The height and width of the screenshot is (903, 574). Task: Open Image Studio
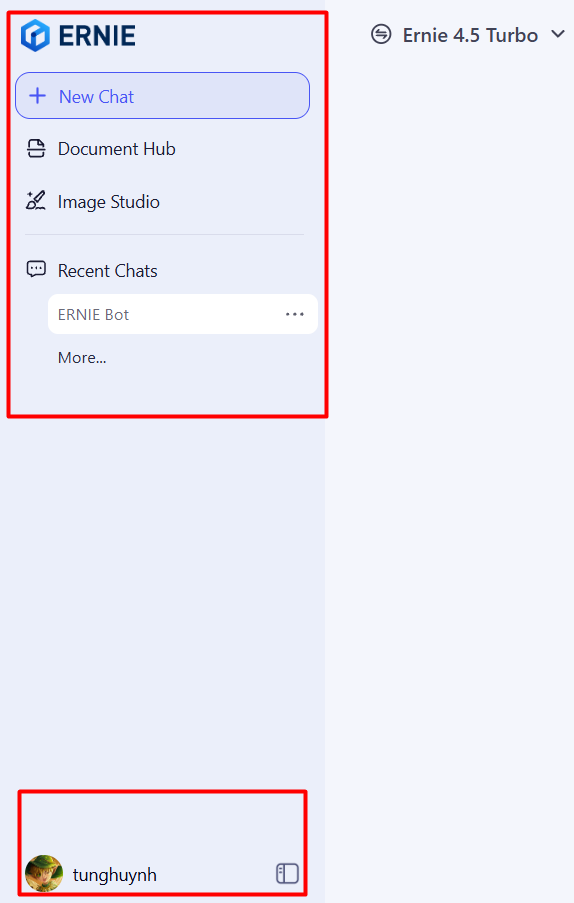tap(108, 202)
